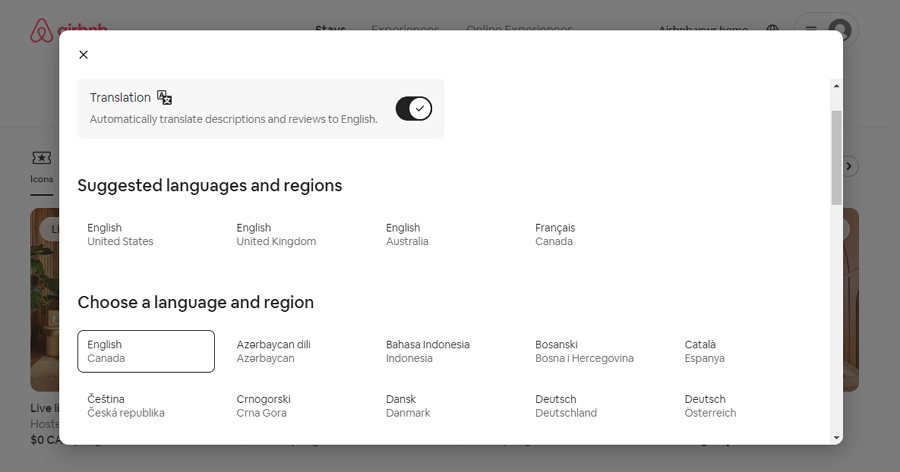
Task: Toggle automatic translation switch off
Action: click(x=413, y=108)
